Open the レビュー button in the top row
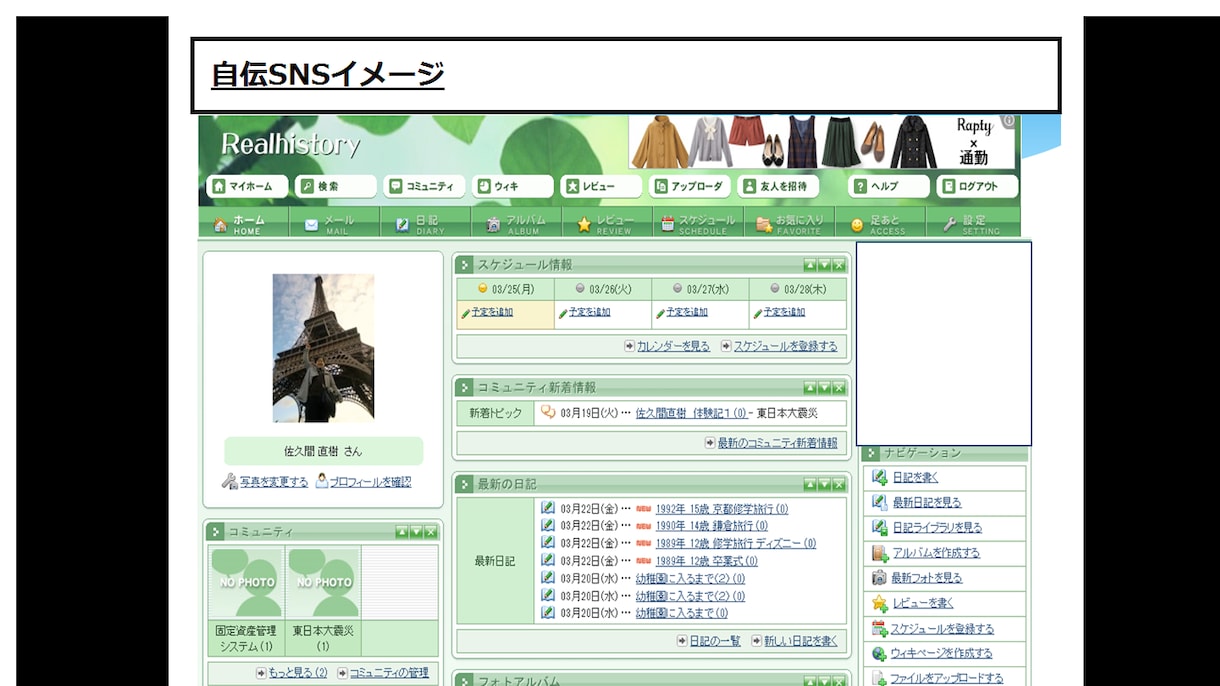 (x=602, y=186)
